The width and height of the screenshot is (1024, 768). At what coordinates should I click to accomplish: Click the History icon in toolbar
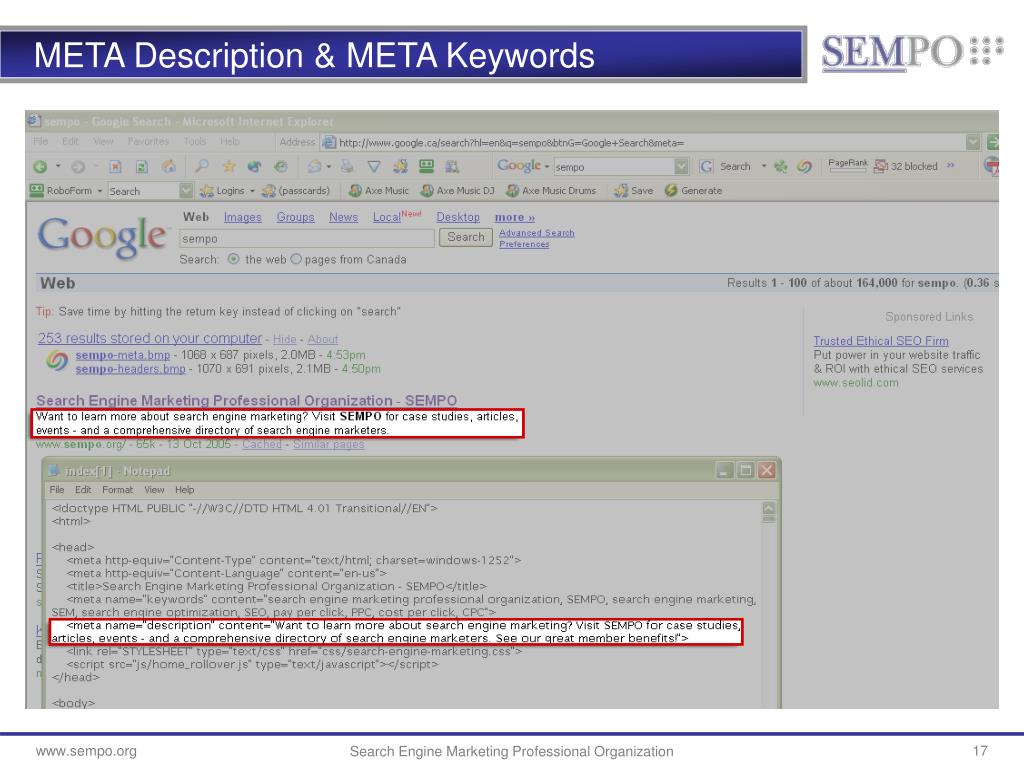pos(281,167)
